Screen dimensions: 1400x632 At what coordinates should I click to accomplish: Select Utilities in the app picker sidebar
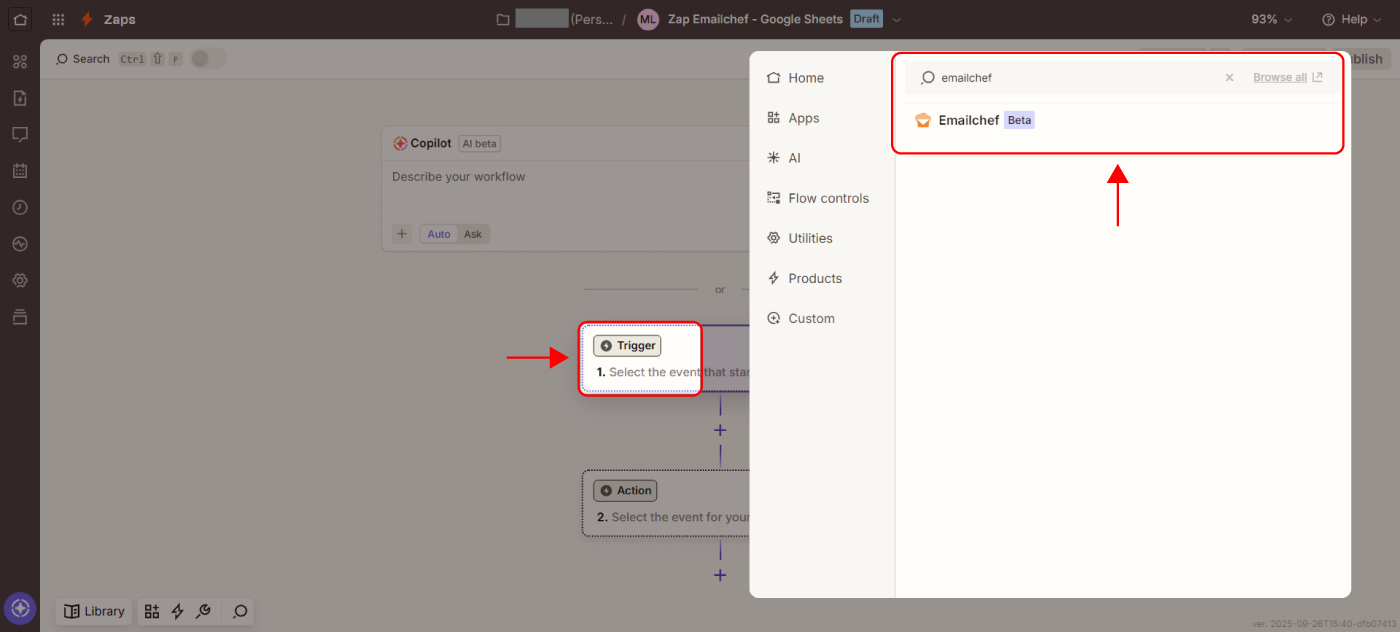pos(810,238)
